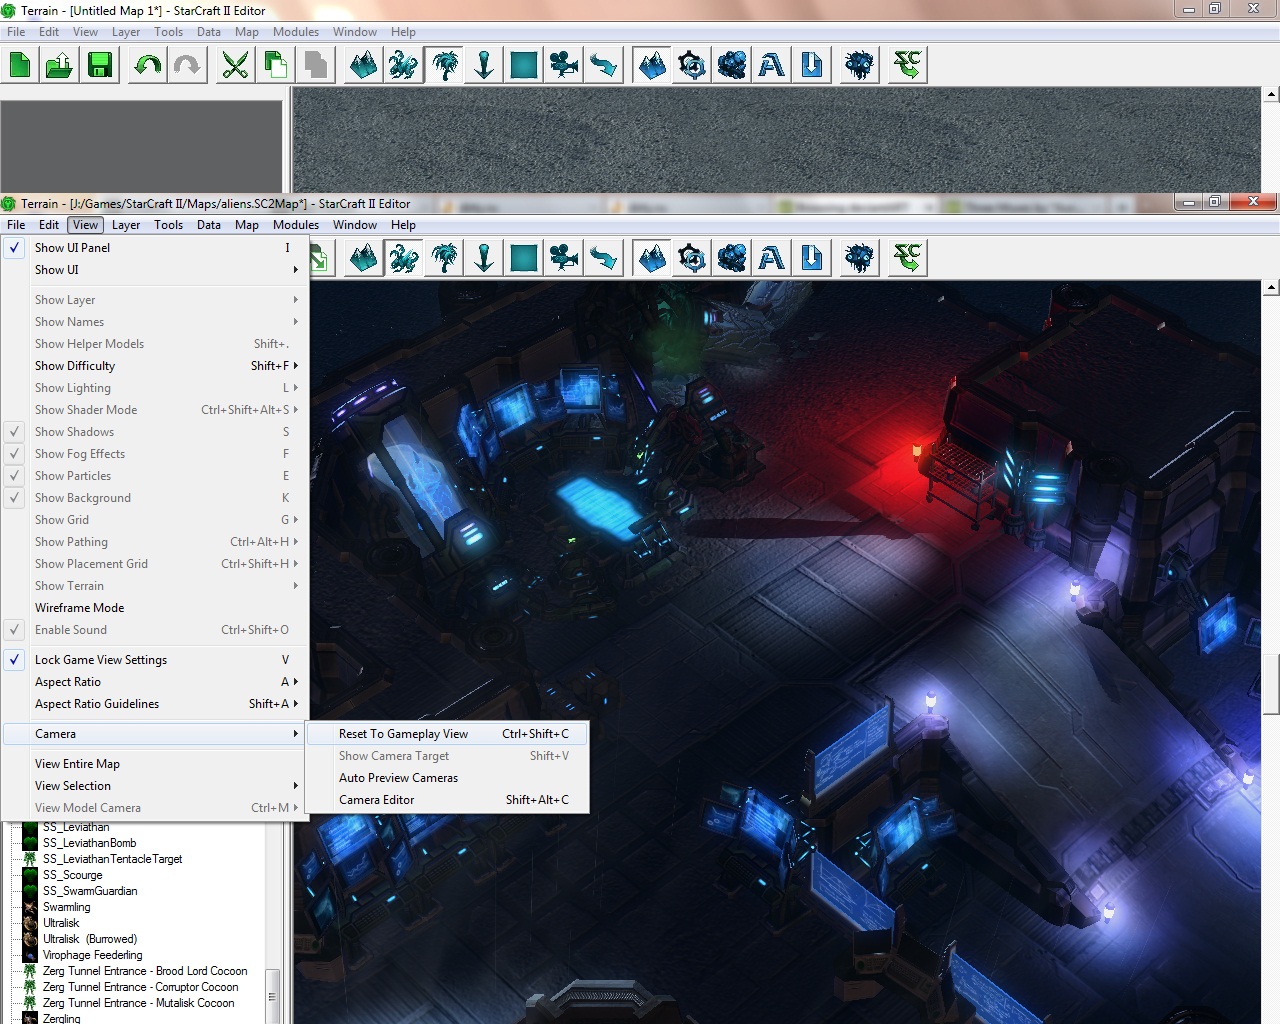Select the Cameras layer icon in the aliens map toolbar

(564, 259)
